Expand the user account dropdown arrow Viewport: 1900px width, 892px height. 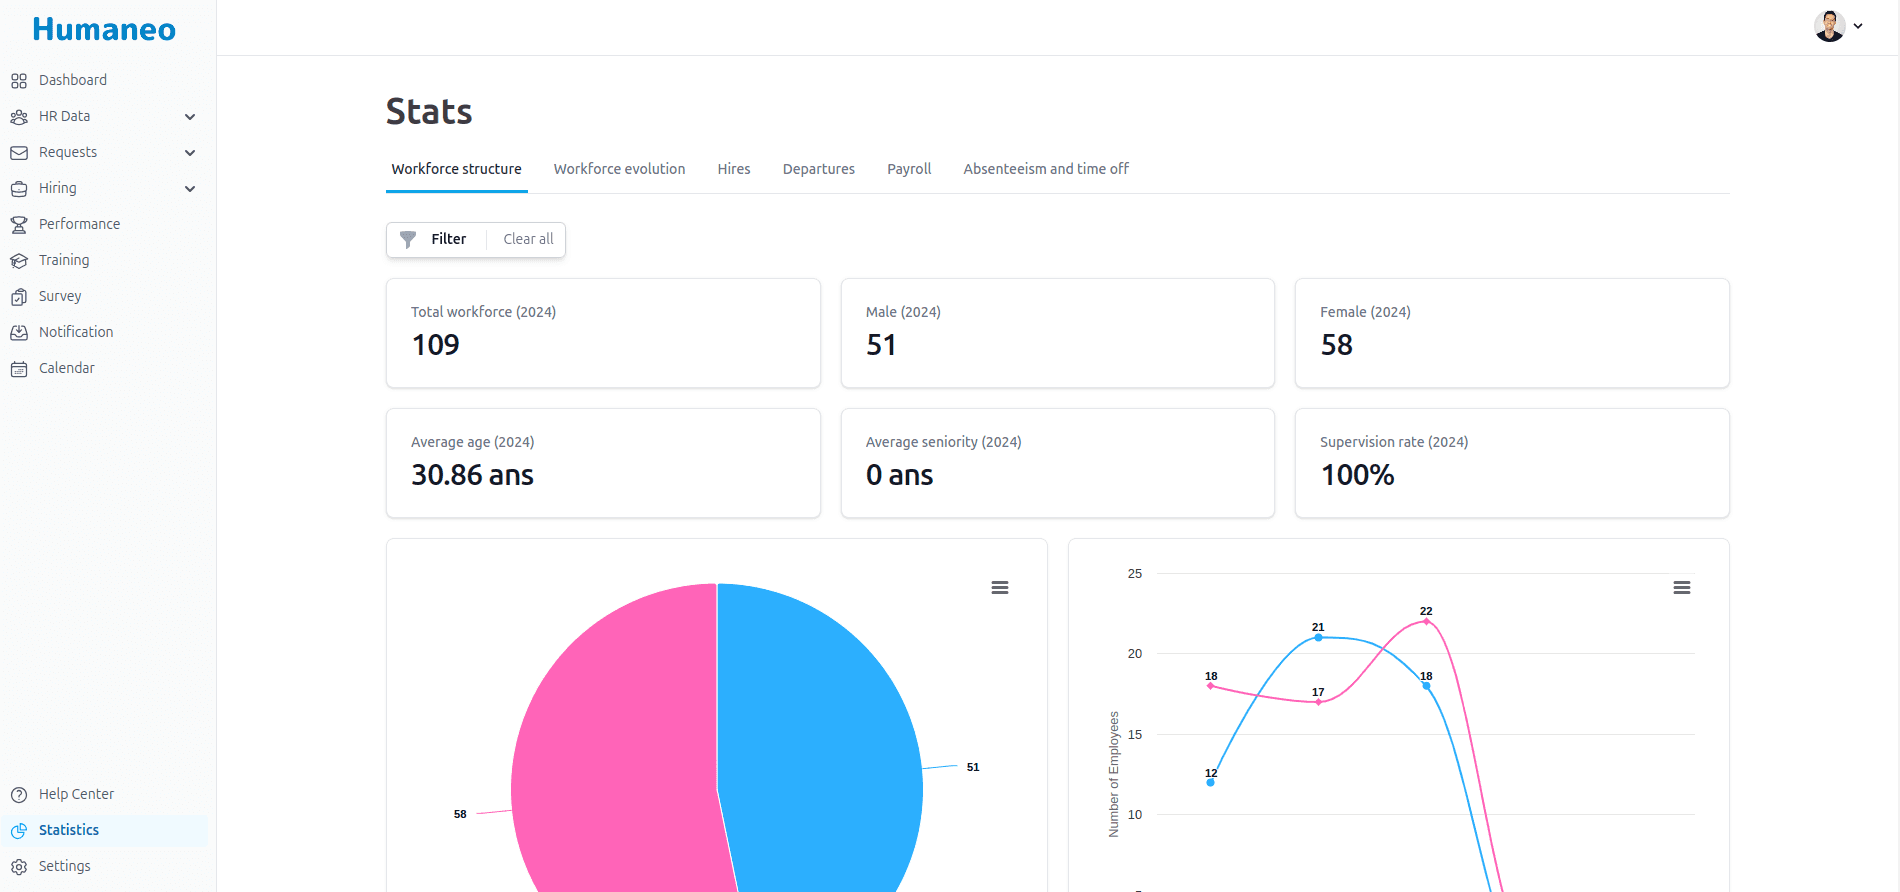(1858, 26)
